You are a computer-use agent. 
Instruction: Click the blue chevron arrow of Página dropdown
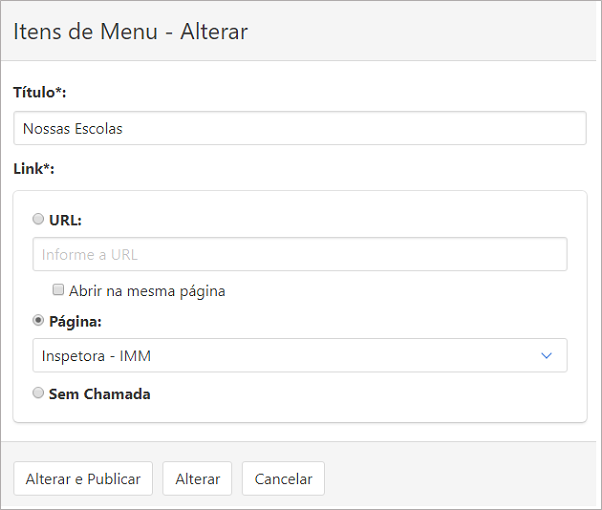click(x=546, y=356)
